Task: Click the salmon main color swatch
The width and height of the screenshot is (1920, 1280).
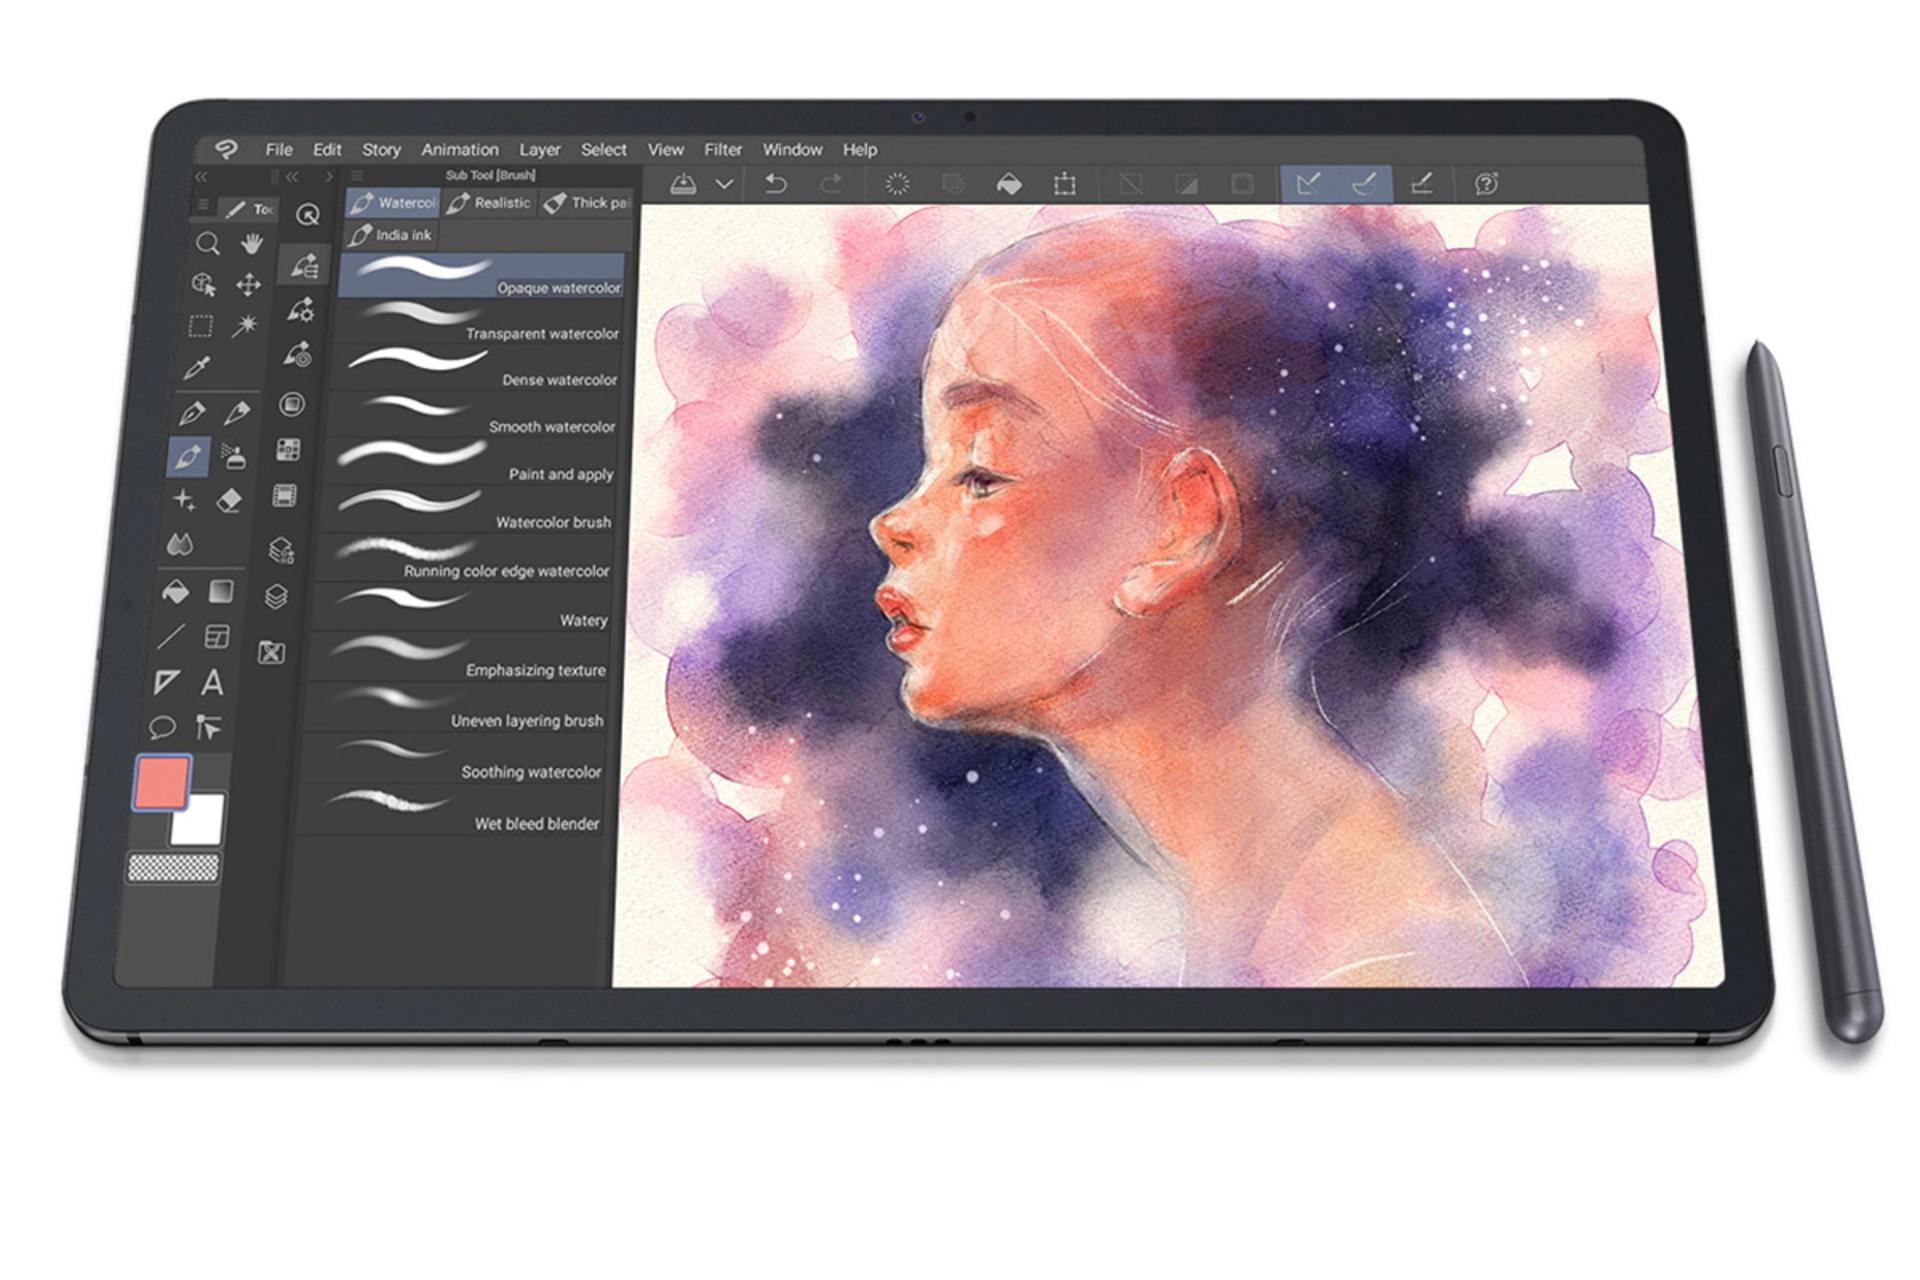Action: coord(161,782)
